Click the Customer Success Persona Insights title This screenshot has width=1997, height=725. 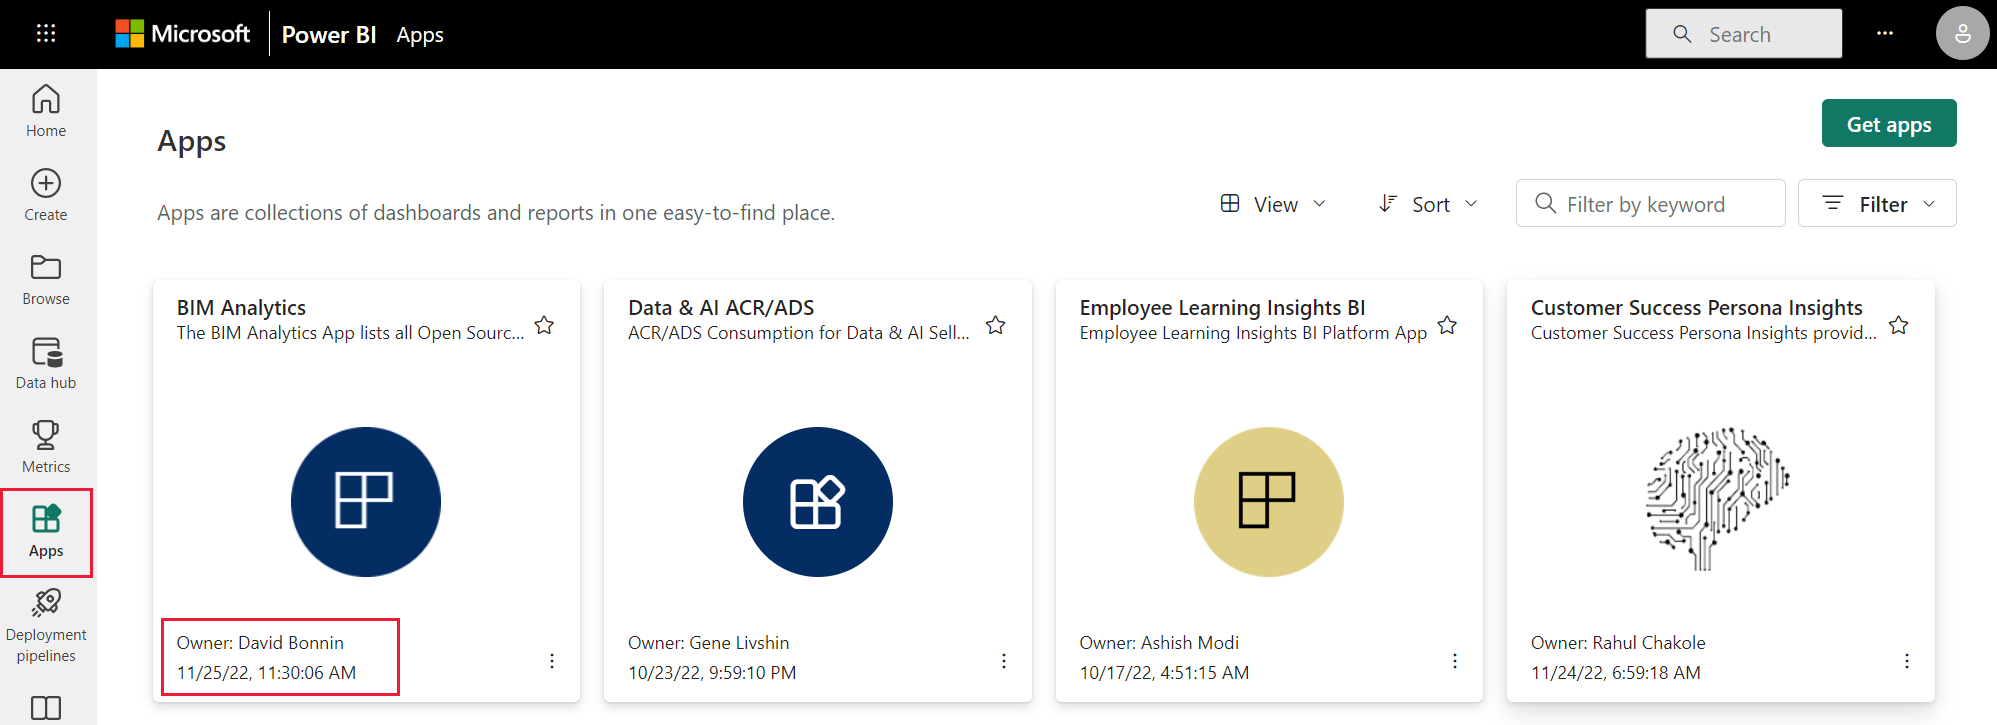(x=1696, y=308)
